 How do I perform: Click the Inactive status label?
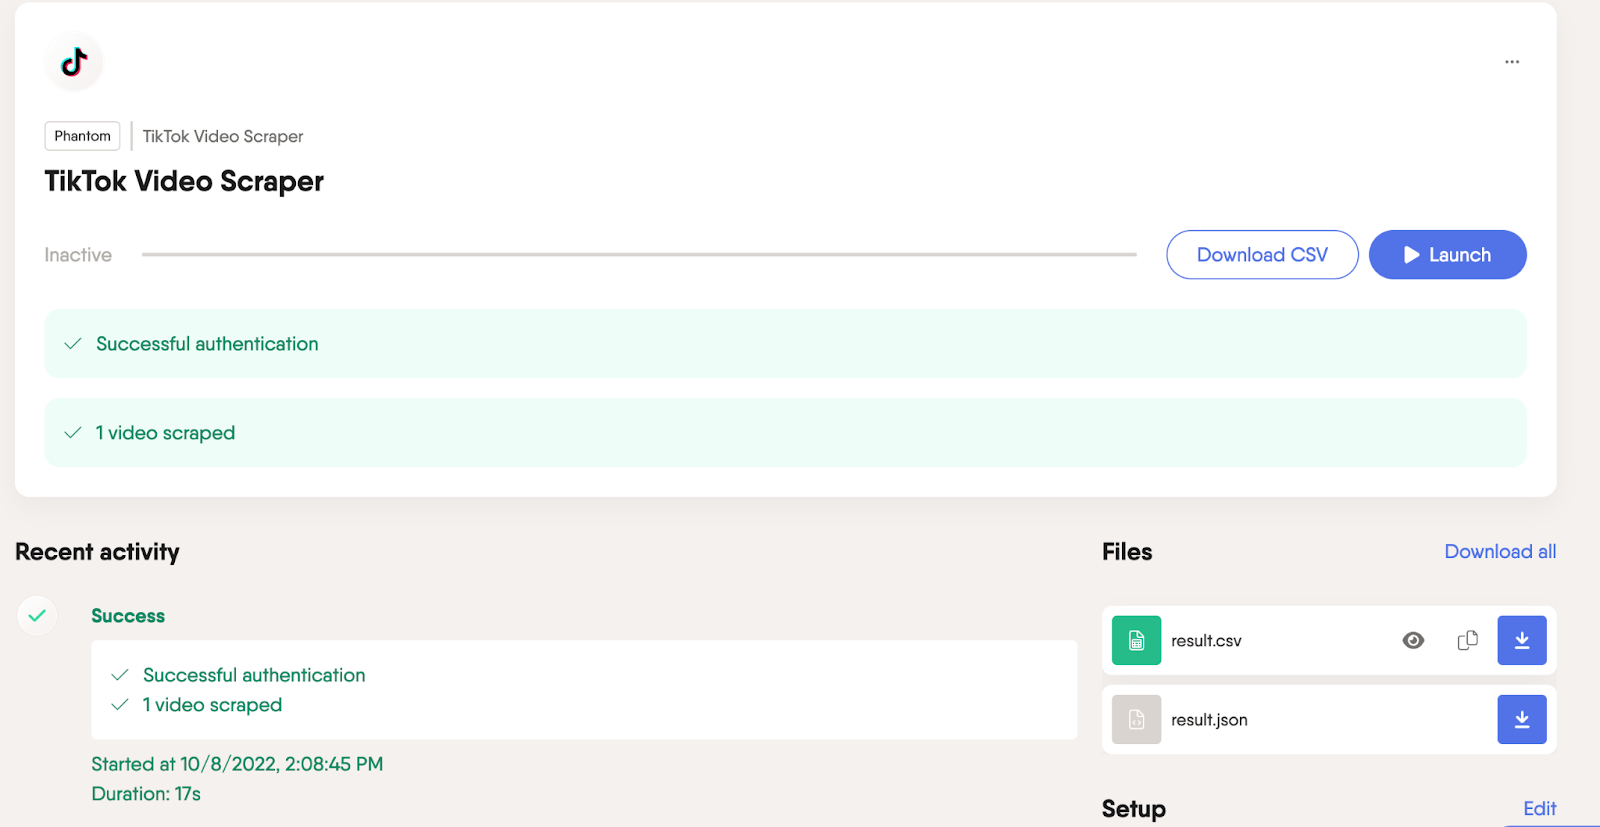click(78, 255)
